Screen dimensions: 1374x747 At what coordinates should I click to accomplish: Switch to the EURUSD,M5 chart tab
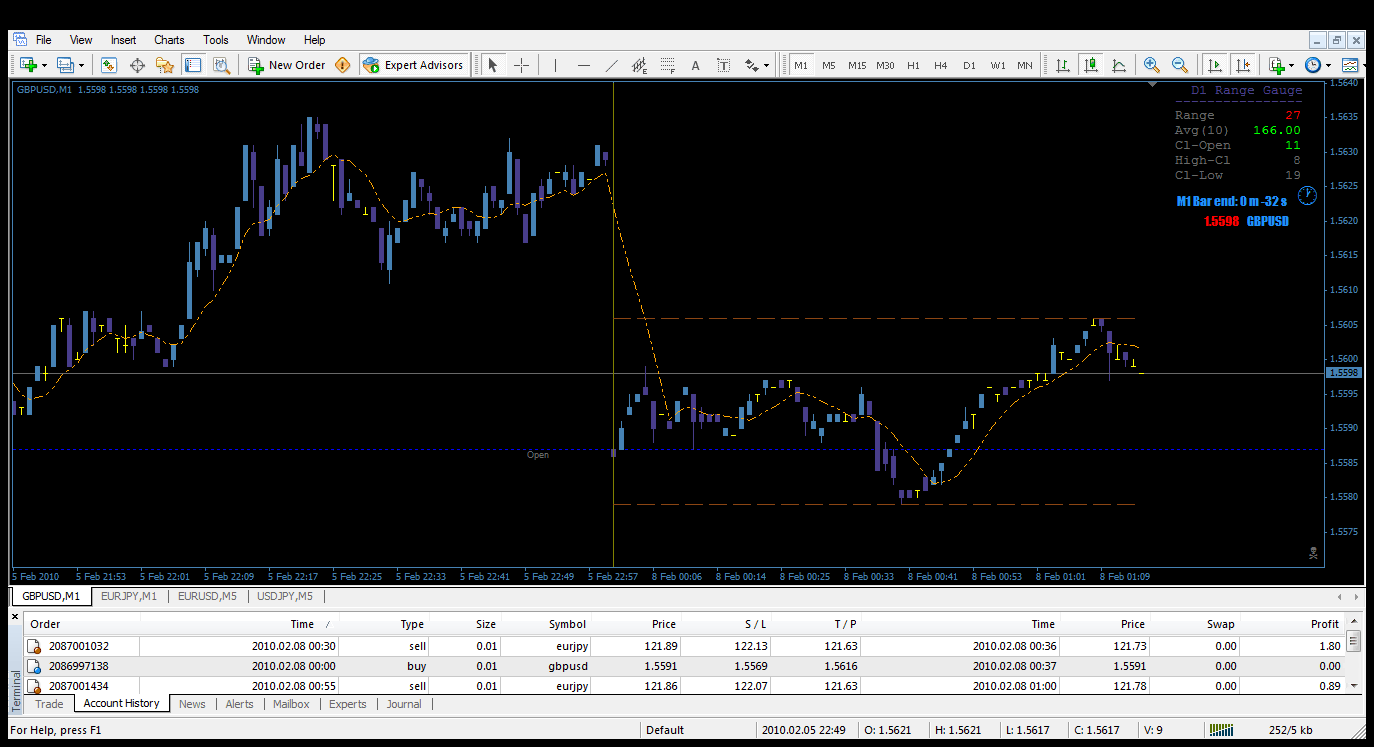(208, 597)
